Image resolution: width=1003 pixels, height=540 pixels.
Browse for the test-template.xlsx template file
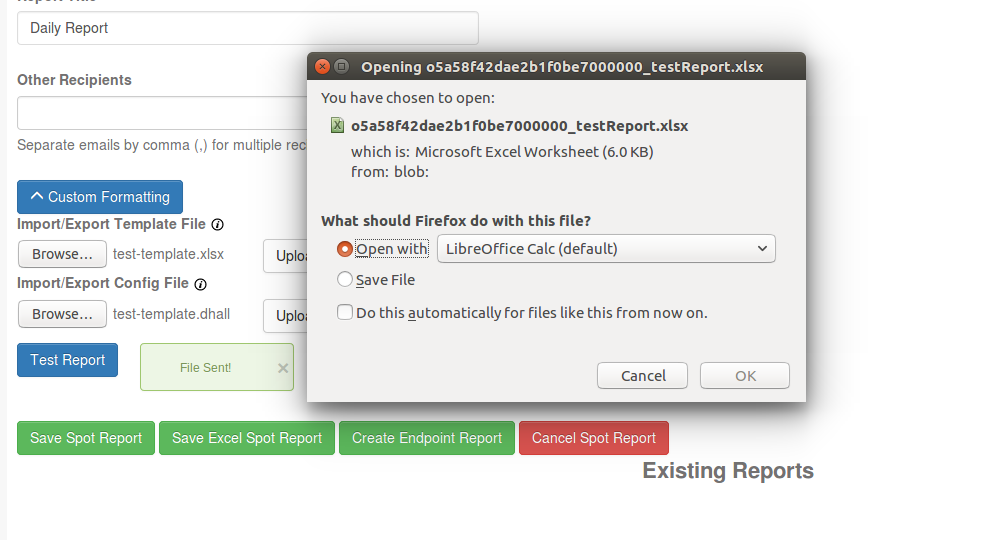point(62,254)
